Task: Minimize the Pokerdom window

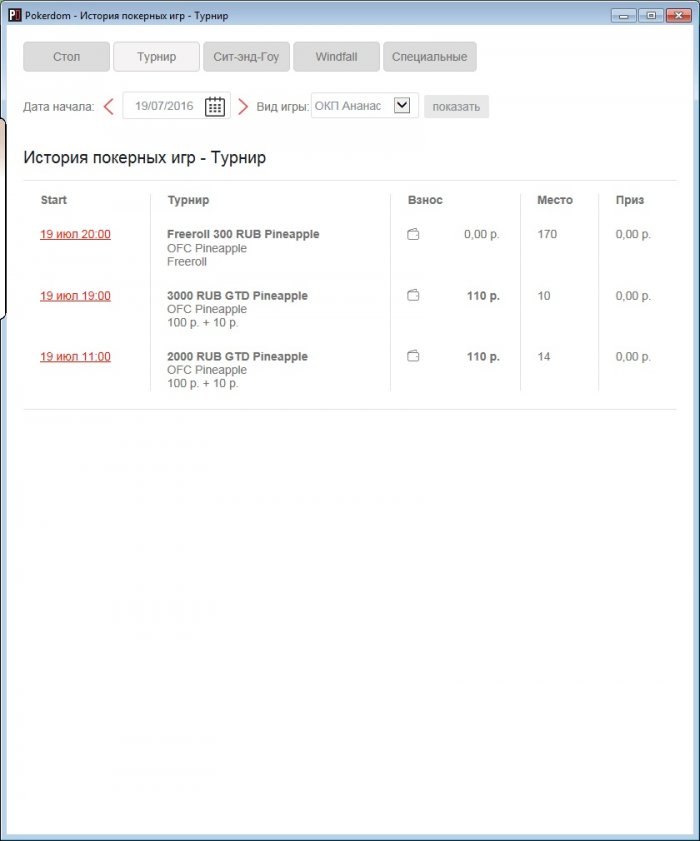Action: click(623, 16)
